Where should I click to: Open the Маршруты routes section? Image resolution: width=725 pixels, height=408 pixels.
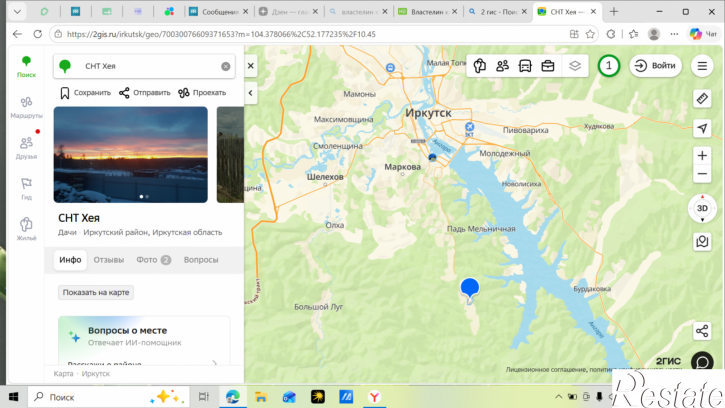point(26,107)
